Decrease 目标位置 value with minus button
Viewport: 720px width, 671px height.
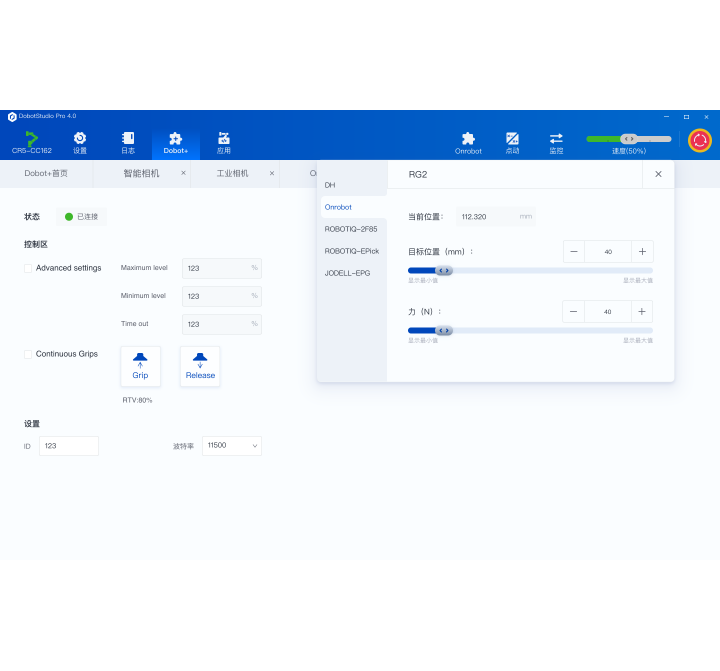[574, 252]
